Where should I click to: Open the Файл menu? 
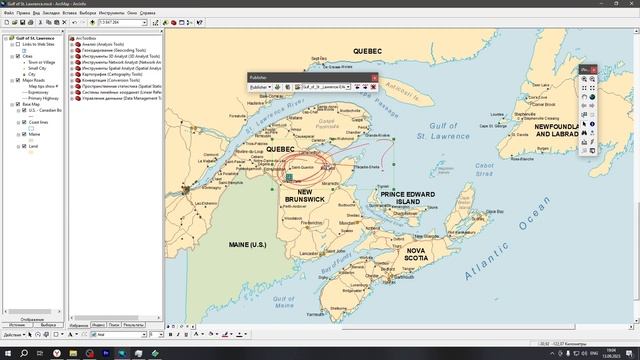pyautogui.click(x=9, y=13)
